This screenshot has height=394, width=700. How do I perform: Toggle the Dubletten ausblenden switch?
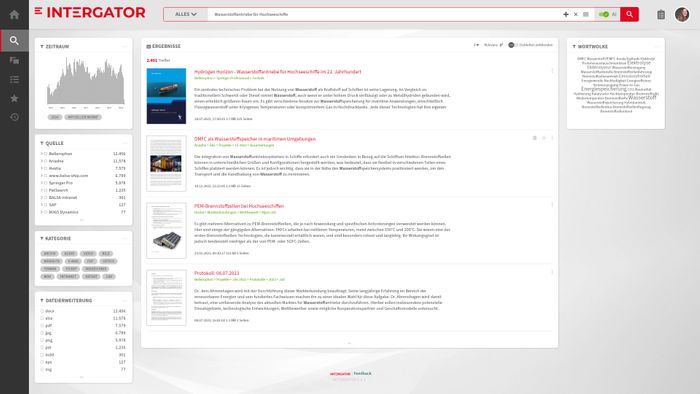[512, 45]
